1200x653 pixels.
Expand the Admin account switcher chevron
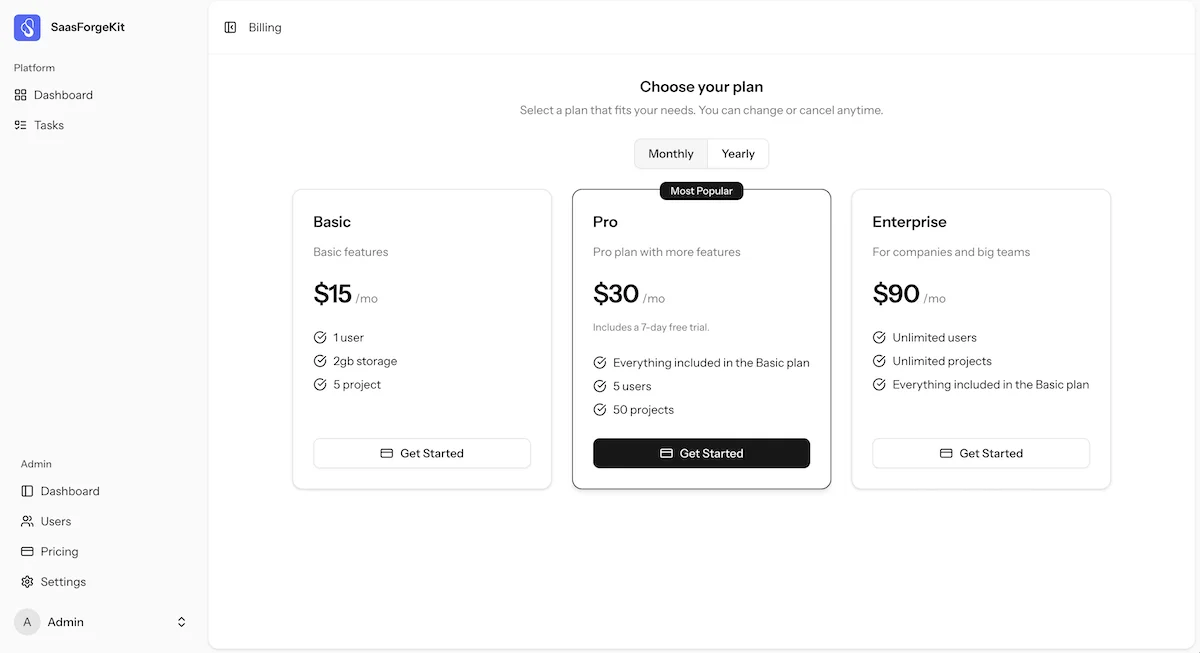coord(181,622)
